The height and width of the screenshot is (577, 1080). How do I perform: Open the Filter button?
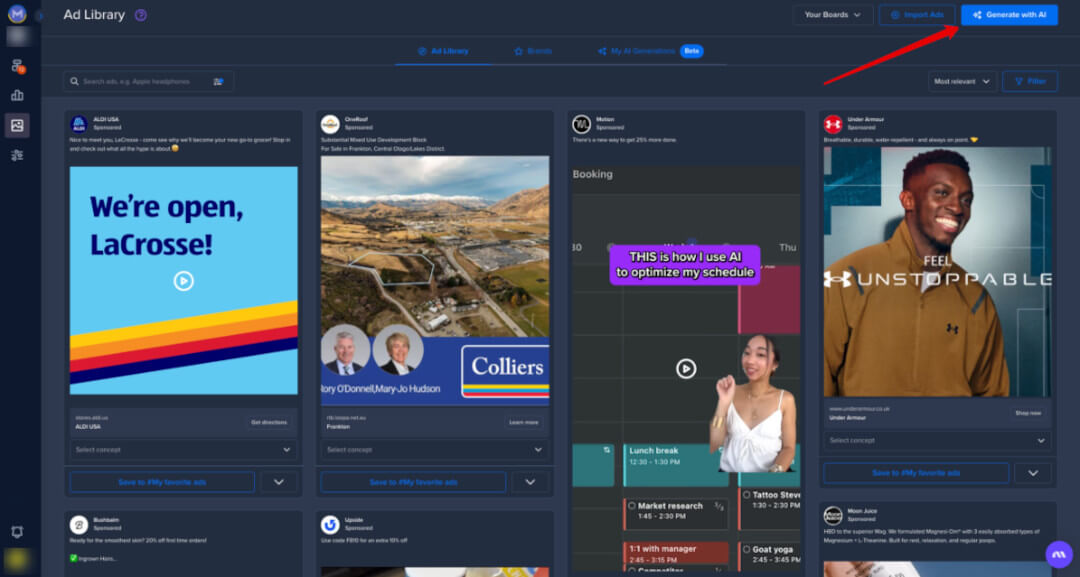pyautogui.click(x=1030, y=81)
